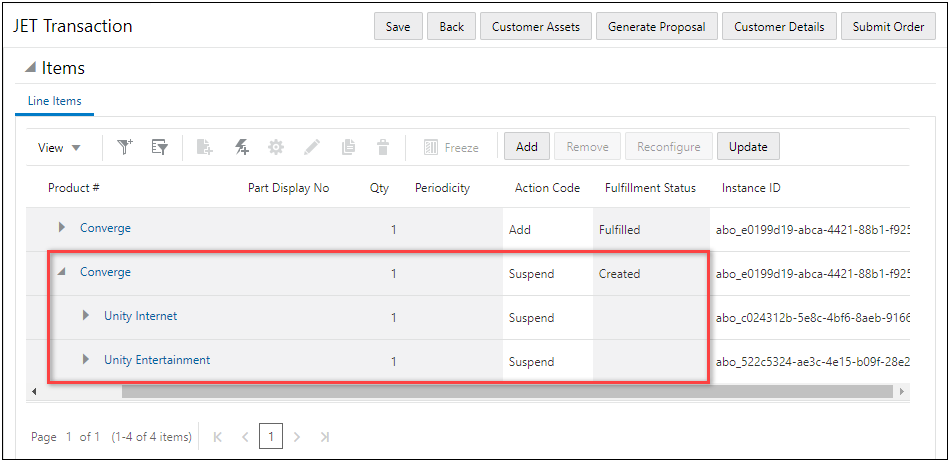950x462 pixels.
Task: Click the Submit Order button
Action: pos(888,27)
